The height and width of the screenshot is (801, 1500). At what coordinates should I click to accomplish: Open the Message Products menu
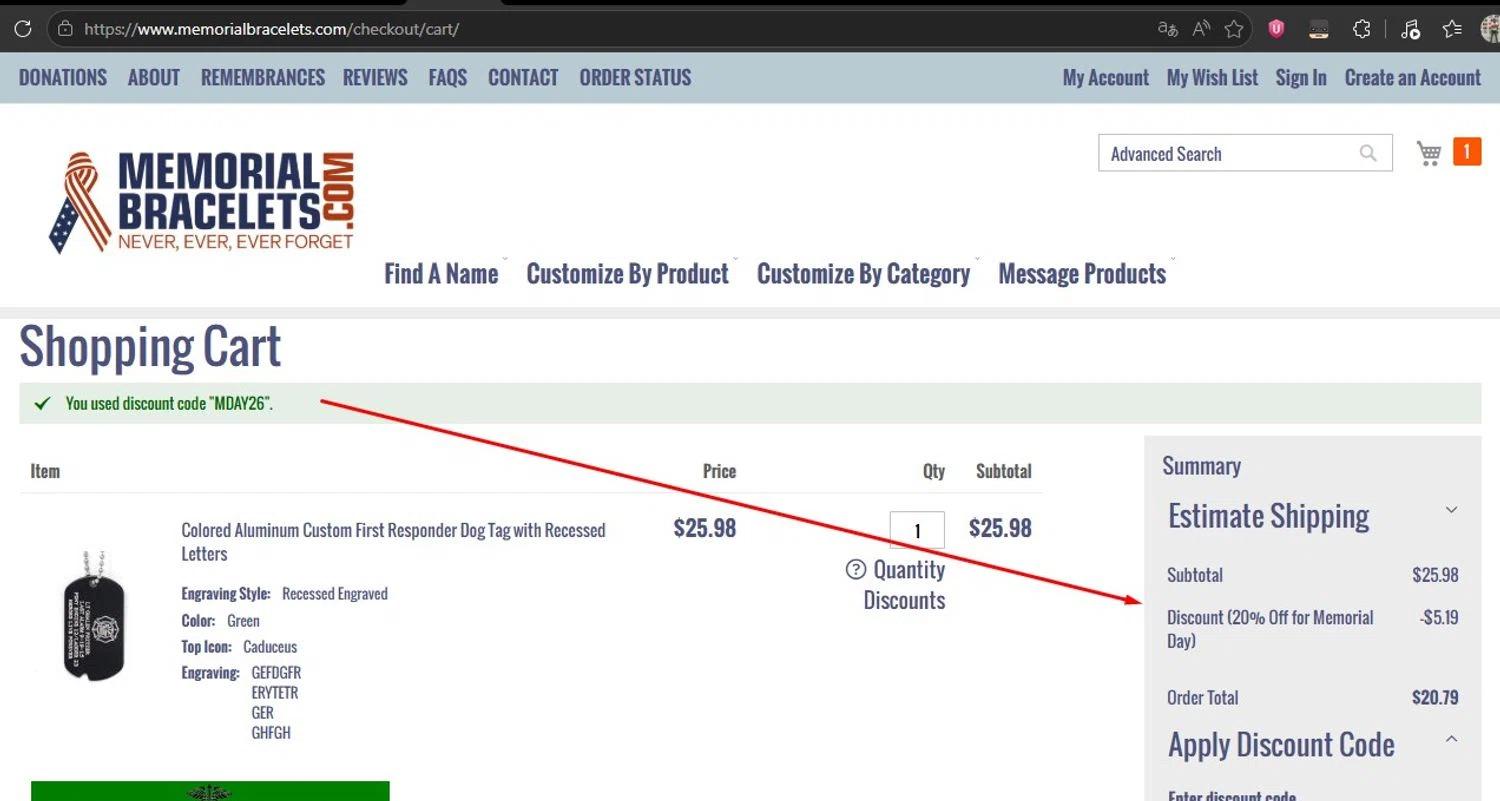[x=1082, y=274]
